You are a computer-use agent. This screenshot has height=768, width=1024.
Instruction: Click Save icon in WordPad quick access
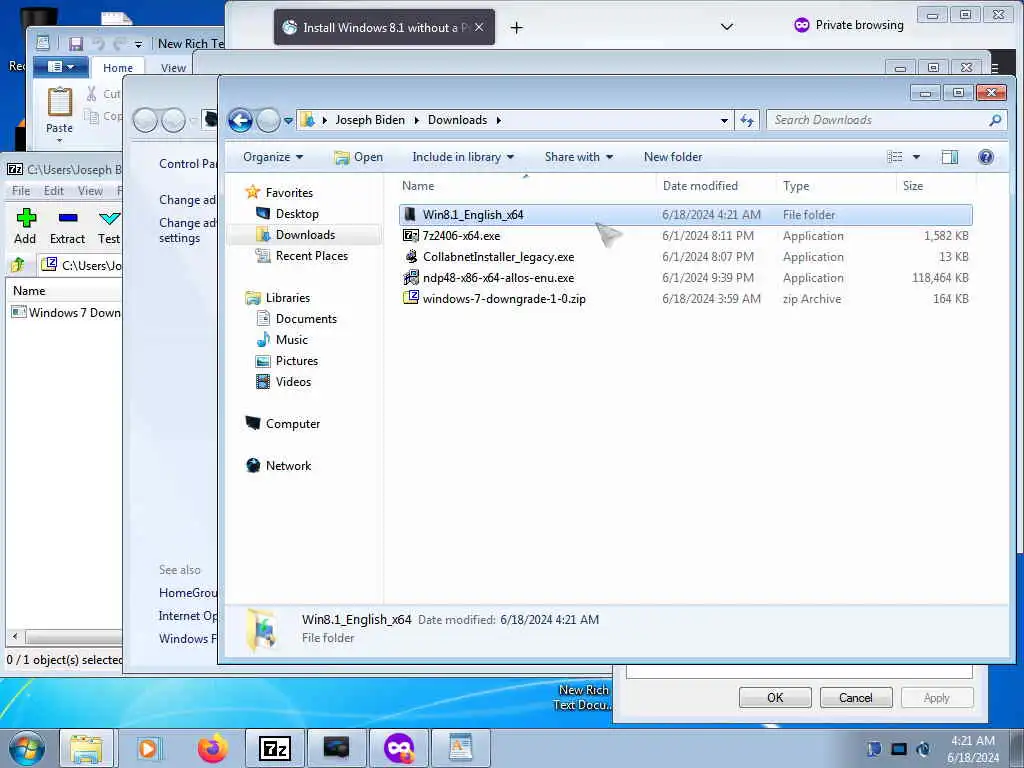pyautogui.click(x=76, y=44)
